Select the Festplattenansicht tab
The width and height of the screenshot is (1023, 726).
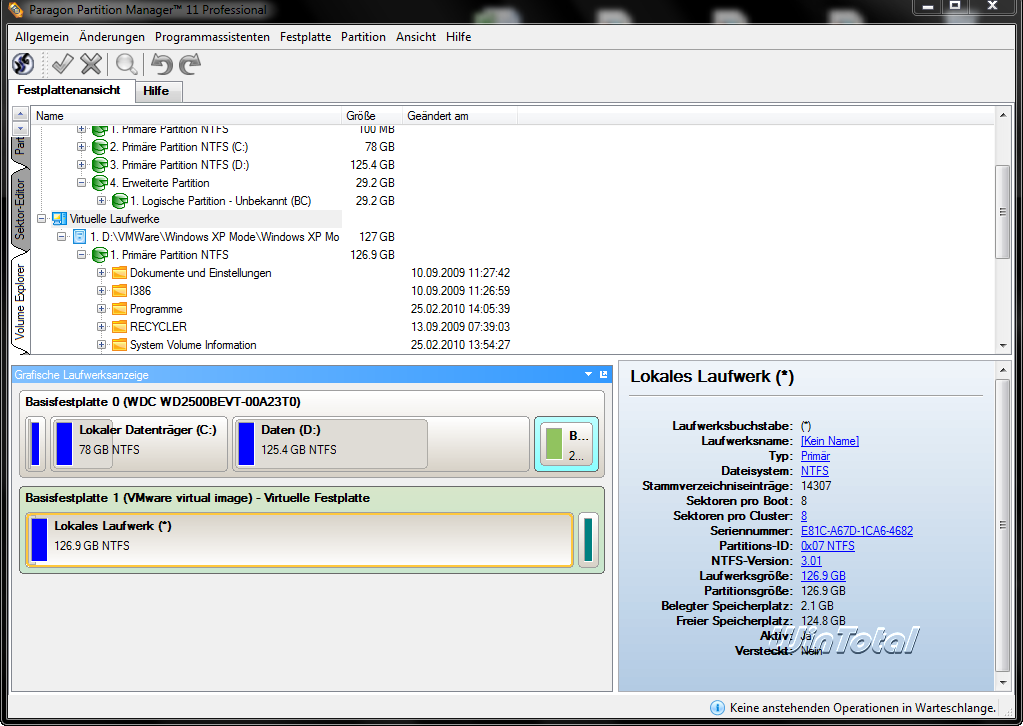click(69, 90)
